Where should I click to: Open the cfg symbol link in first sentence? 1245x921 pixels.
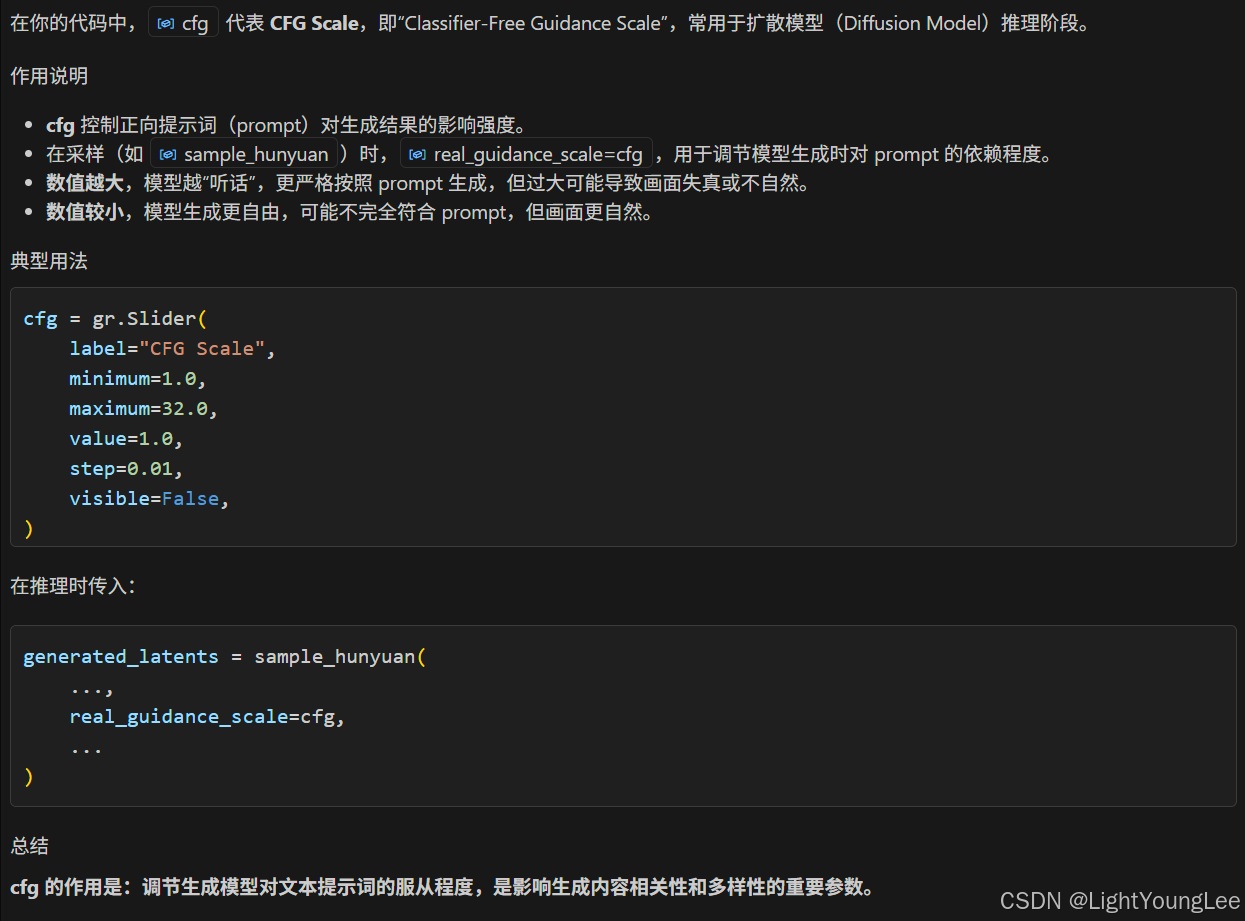(x=183, y=22)
